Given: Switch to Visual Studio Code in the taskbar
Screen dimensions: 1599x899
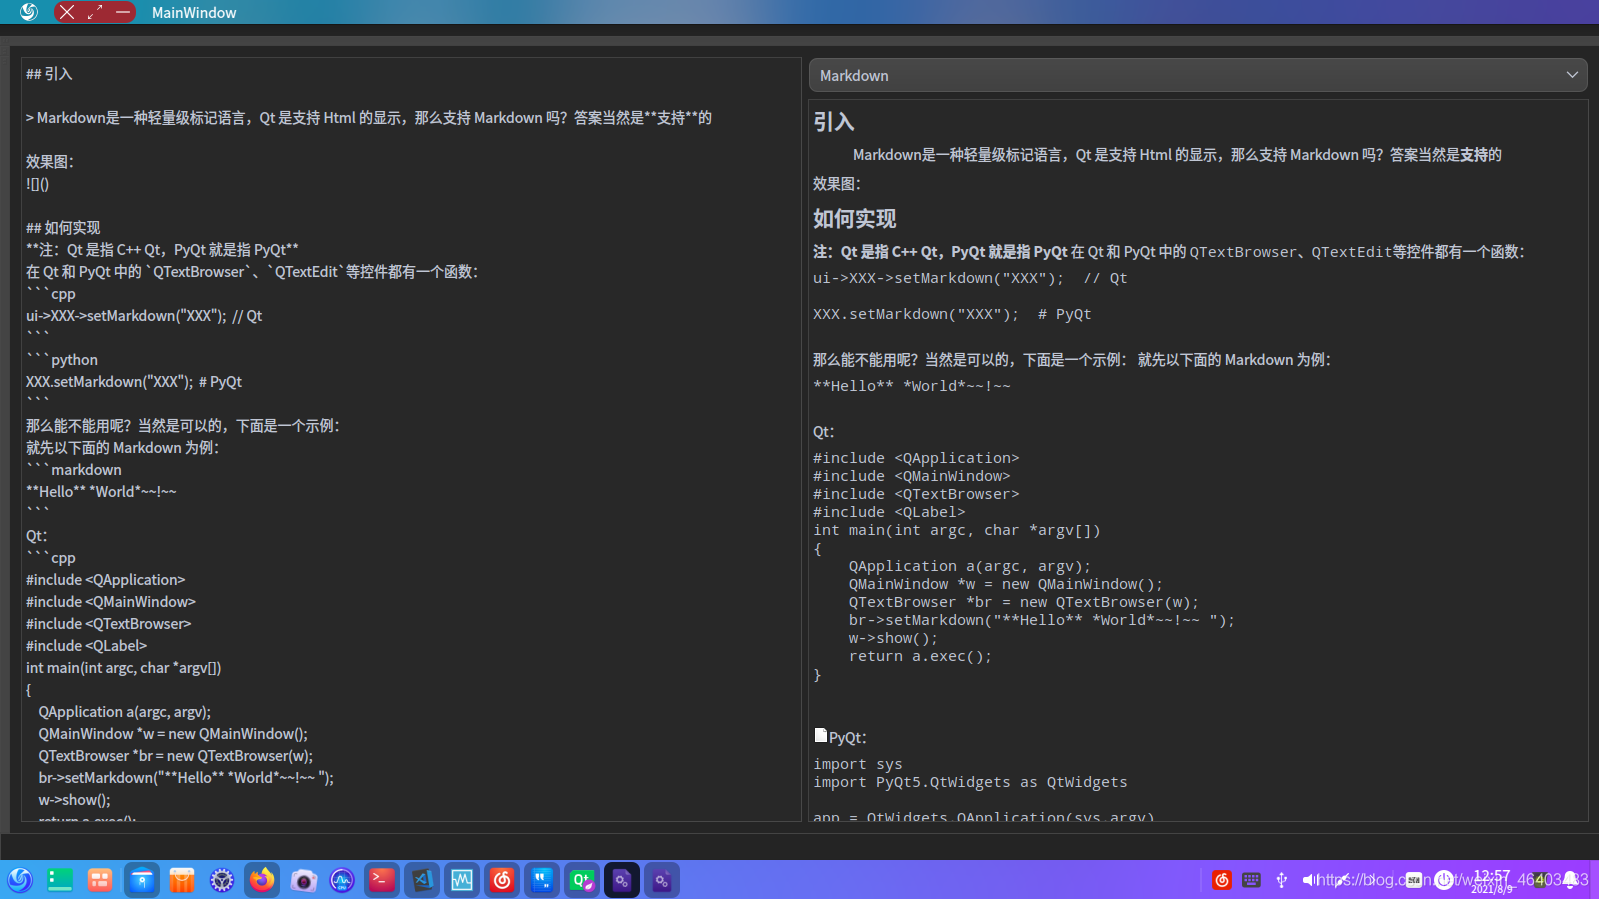Looking at the screenshot, I should point(422,880).
